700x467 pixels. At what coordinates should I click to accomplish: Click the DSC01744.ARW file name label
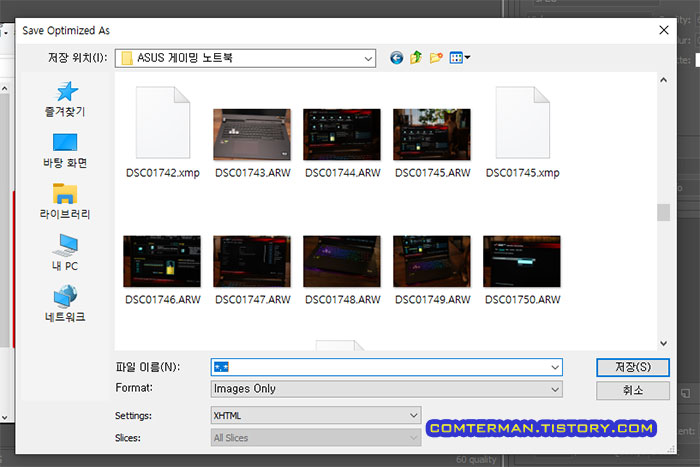coord(342,173)
